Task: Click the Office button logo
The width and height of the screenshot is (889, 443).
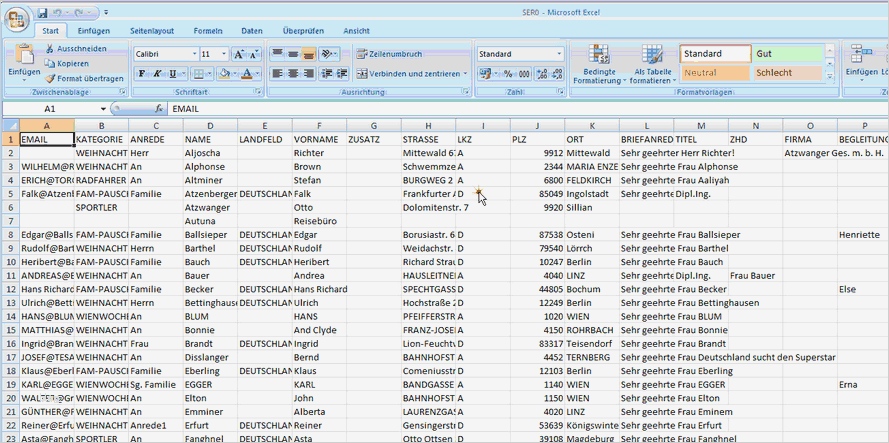Action: (x=17, y=19)
